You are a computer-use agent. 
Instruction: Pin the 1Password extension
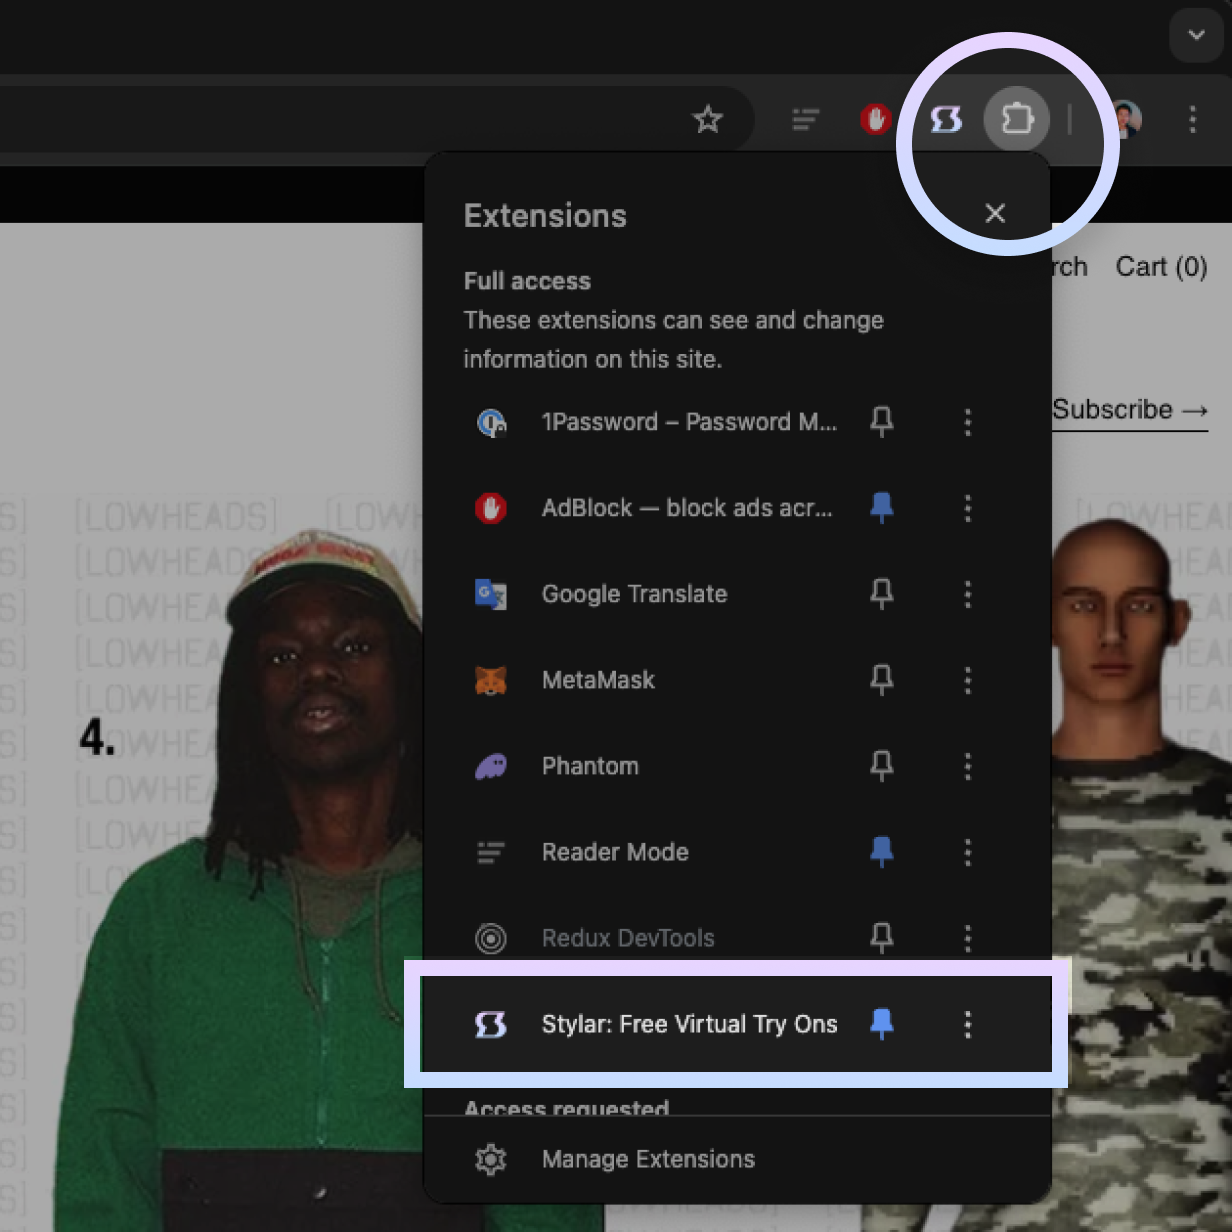pyautogui.click(x=881, y=422)
